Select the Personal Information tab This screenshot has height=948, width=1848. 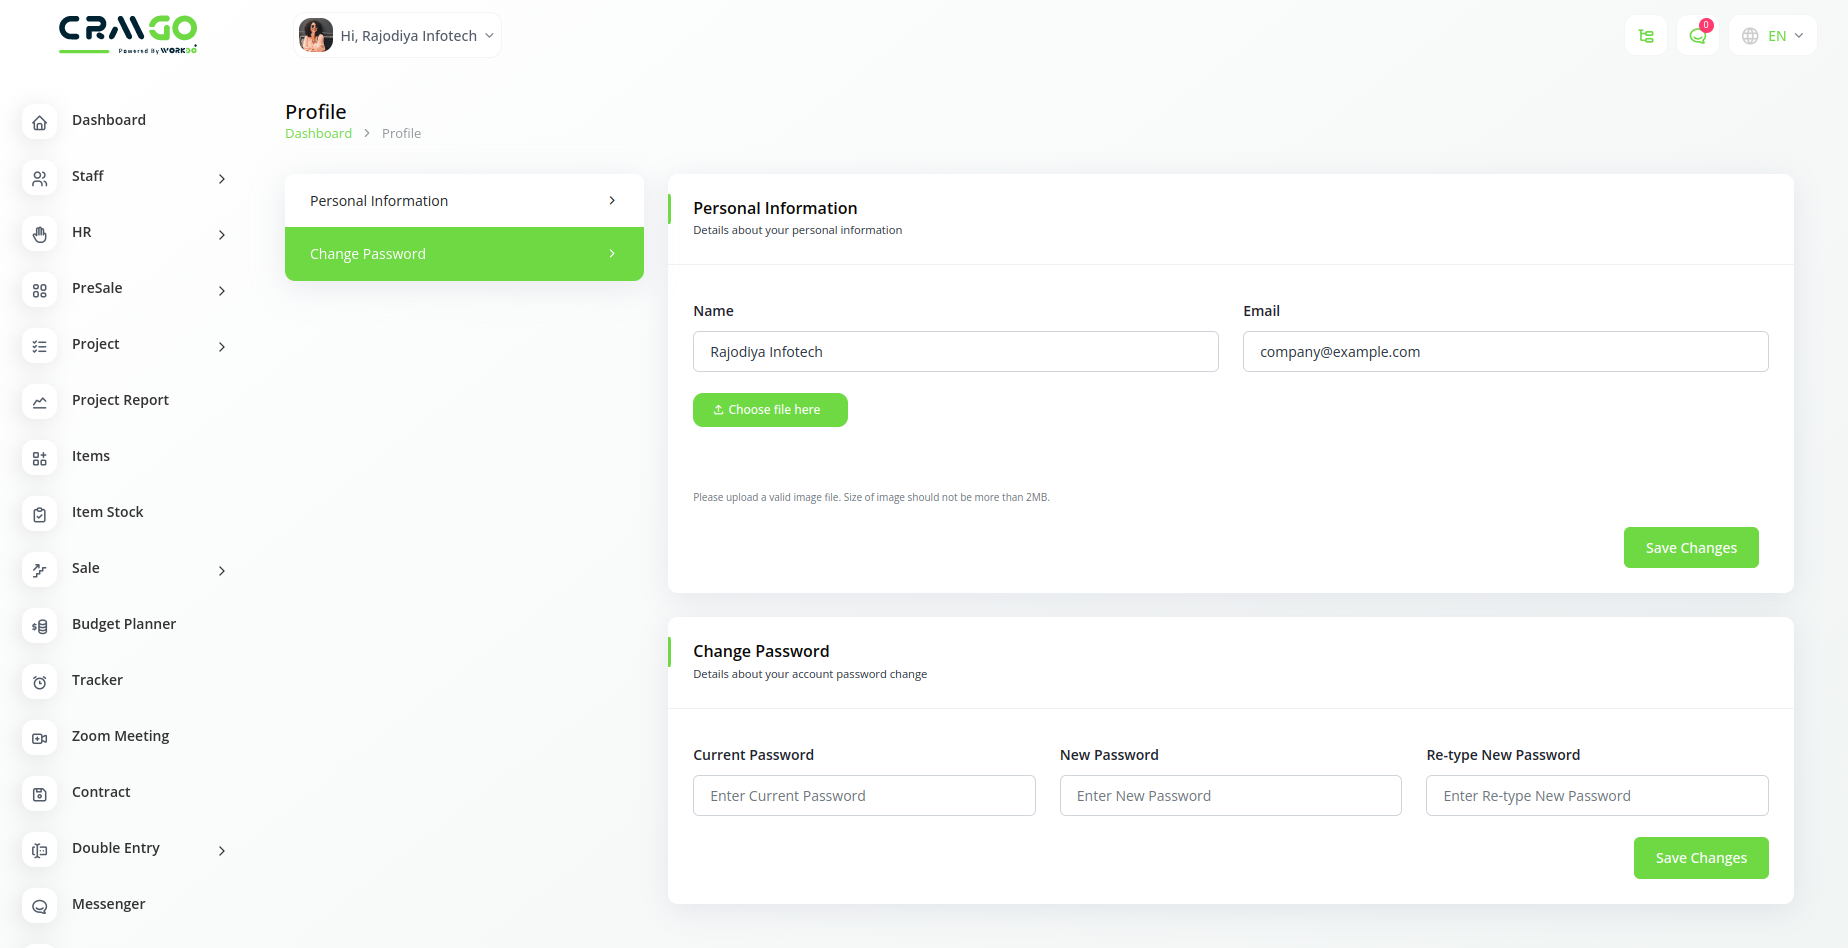pyautogui.click(x=464, y=201)
